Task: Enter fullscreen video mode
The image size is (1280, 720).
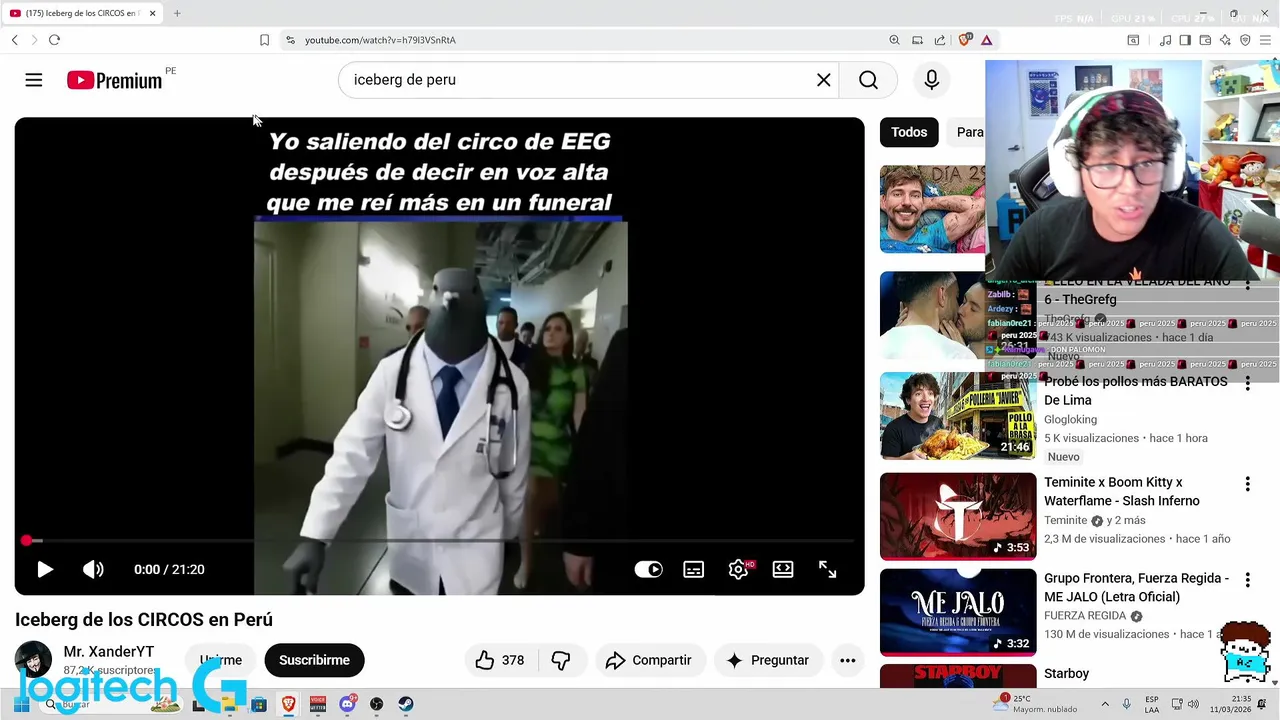Action: coord(828,569)
